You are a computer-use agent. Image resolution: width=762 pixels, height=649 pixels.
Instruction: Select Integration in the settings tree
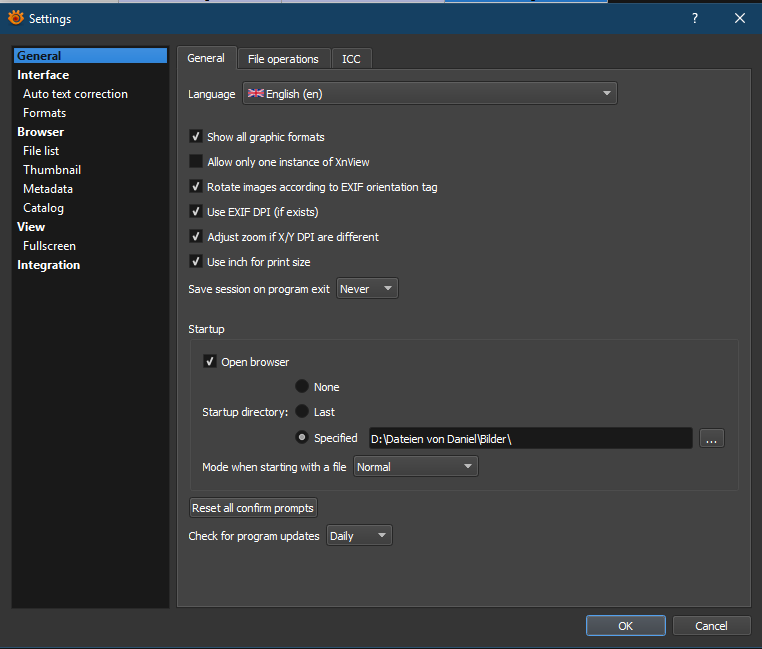[49, 264]
